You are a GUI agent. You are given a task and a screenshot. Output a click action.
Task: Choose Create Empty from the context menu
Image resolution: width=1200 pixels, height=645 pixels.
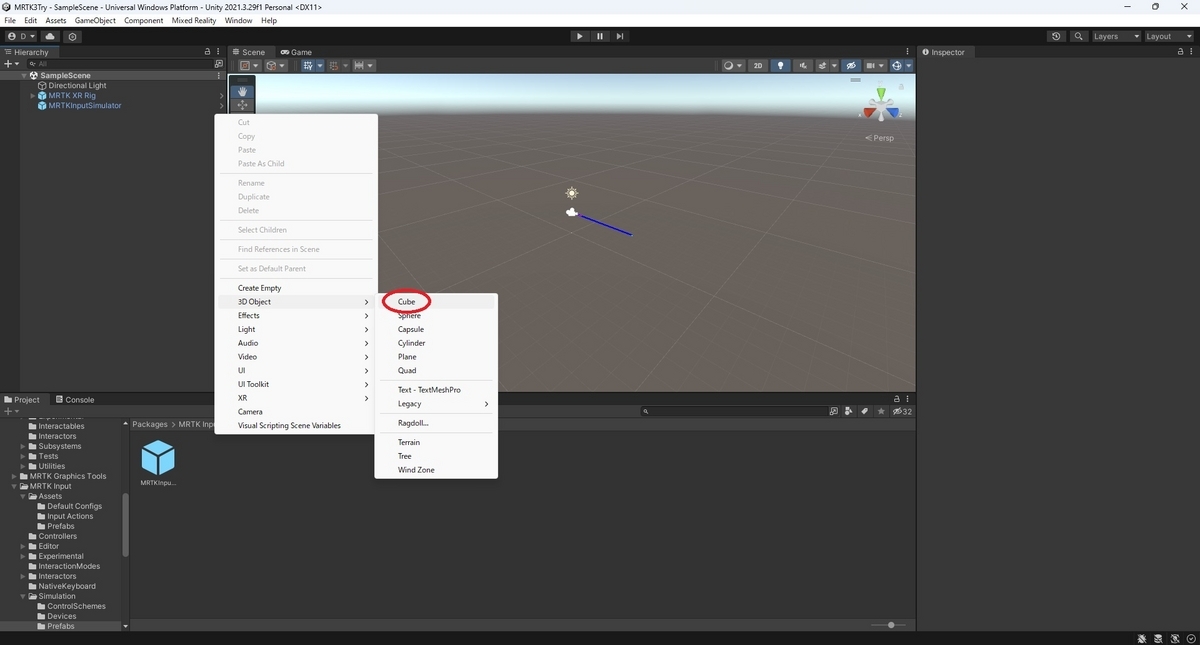pos(258,287)
